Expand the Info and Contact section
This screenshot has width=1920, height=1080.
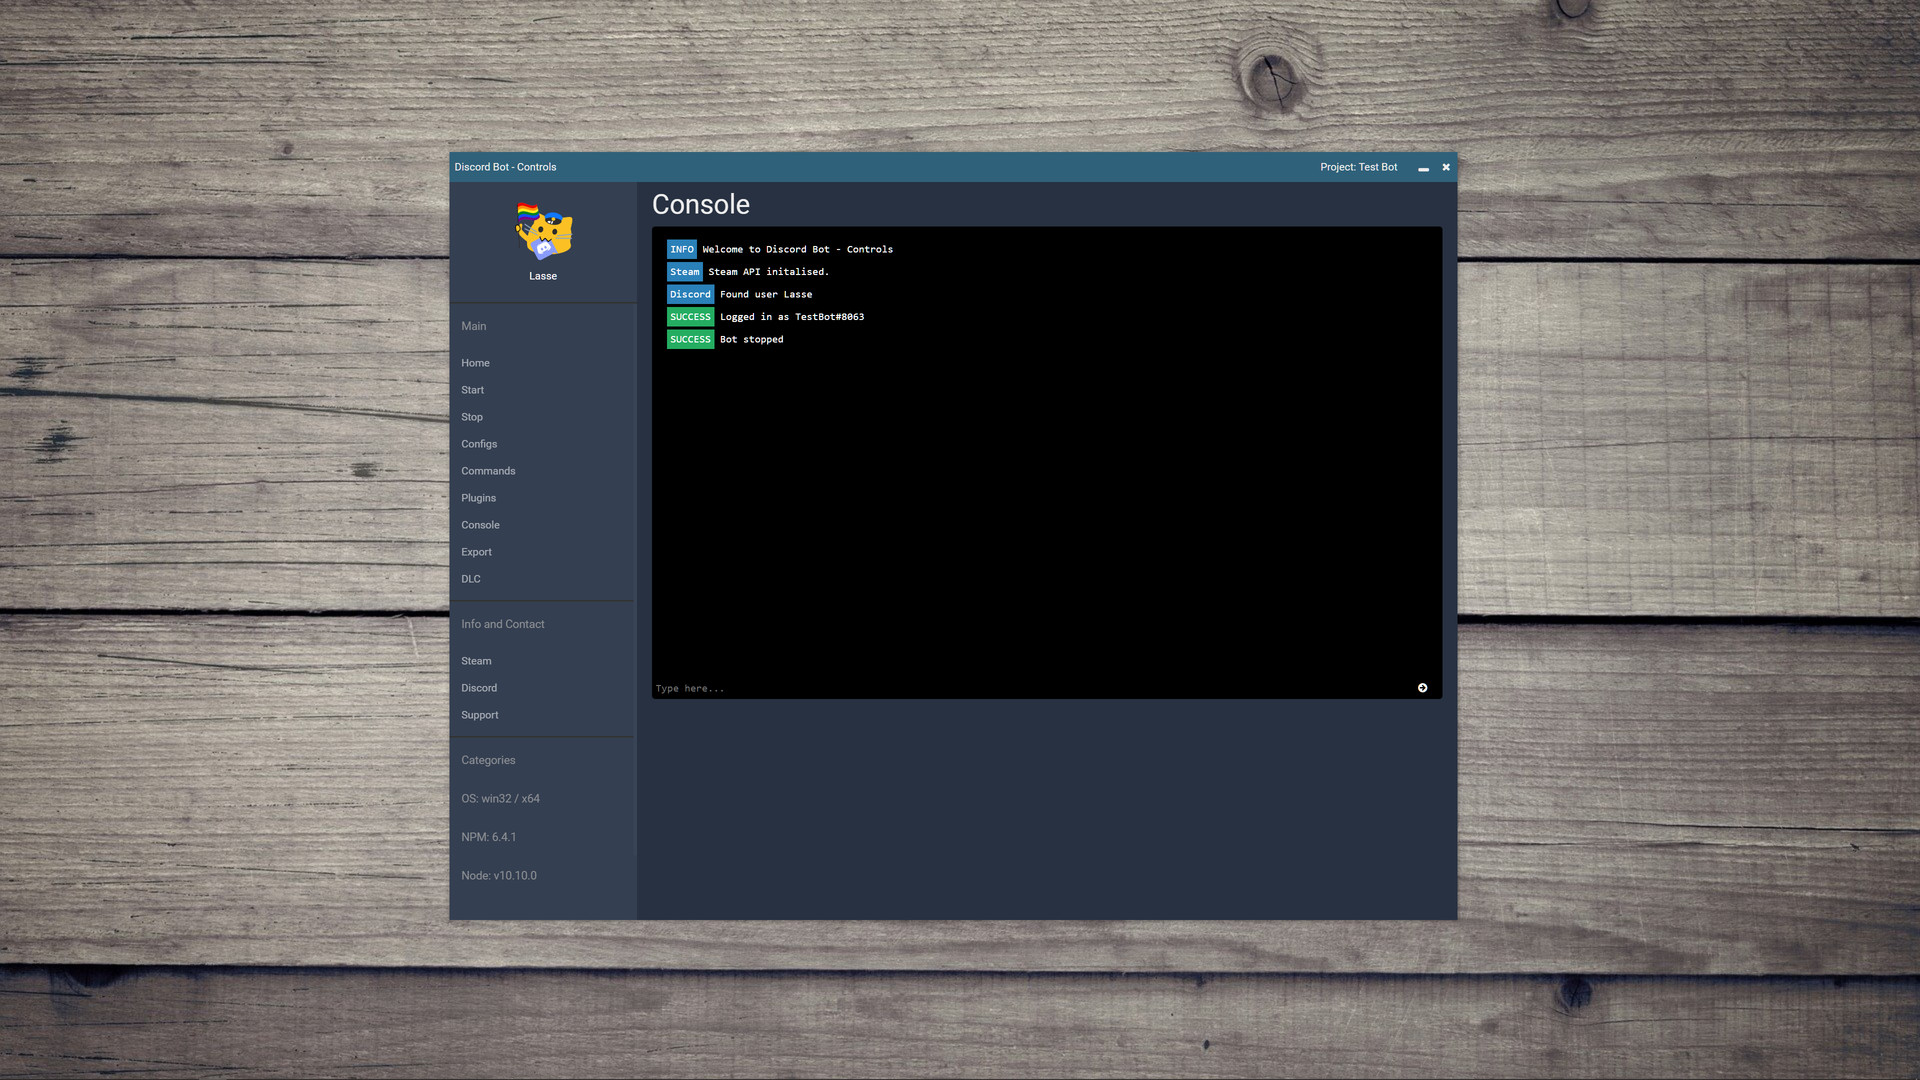click(x=502, y=624)
